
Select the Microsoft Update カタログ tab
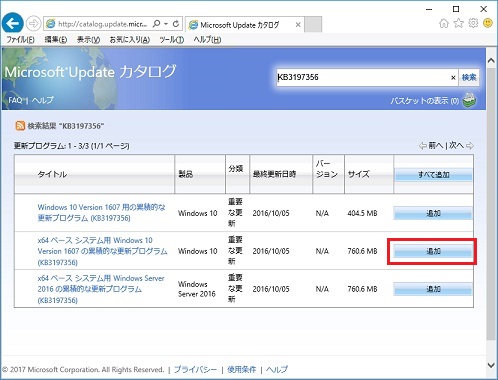point(244,25)
